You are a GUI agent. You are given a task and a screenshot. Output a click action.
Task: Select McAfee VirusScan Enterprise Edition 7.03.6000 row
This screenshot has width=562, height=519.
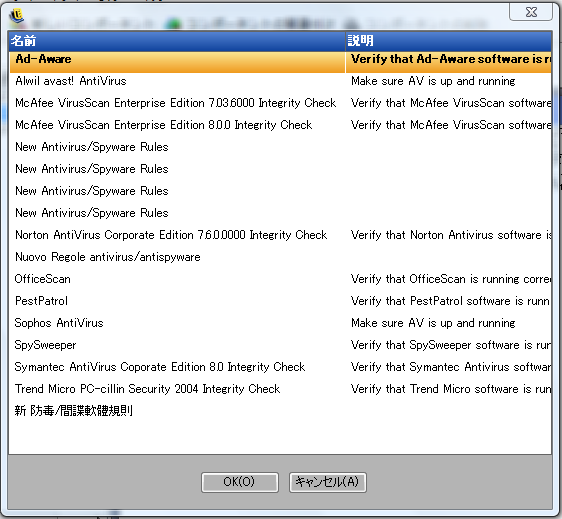tap(280, 103)
